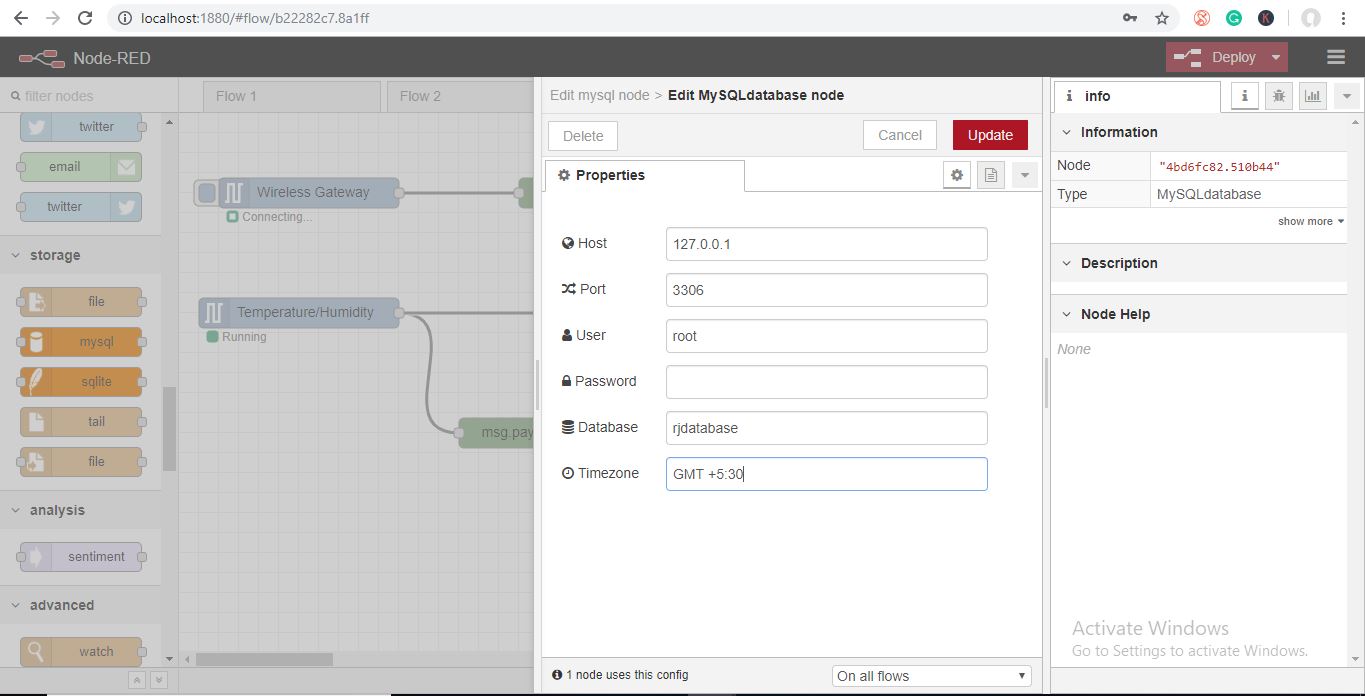Viewport: 1365px width, 696px height.
Task: Go back using browser back arrow
Action: click(20, 18)
